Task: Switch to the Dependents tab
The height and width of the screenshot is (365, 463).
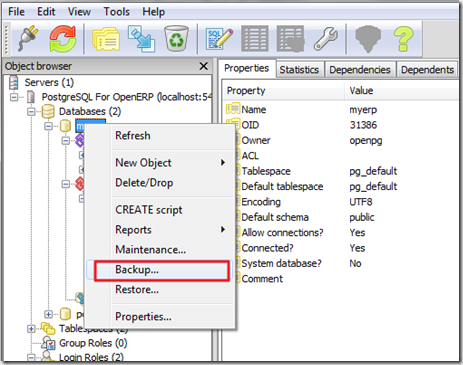Action: point(427,70)
